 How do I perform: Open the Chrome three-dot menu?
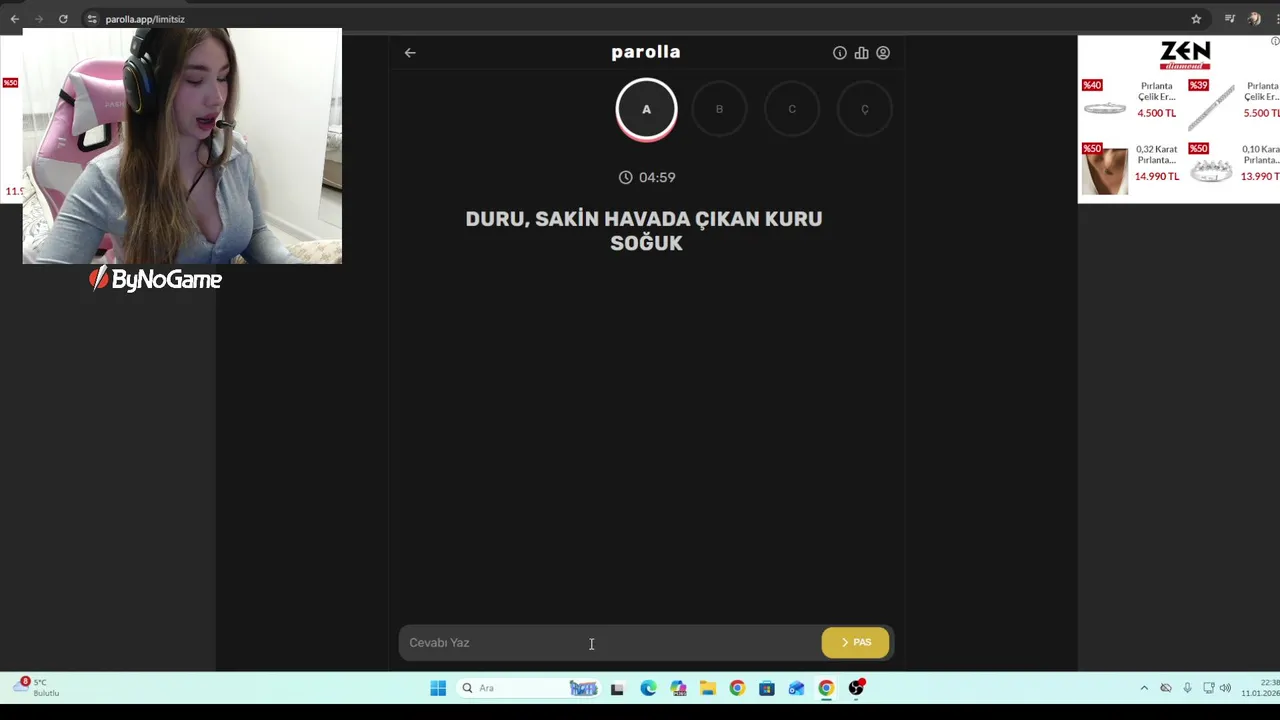tap(1276, 19)
